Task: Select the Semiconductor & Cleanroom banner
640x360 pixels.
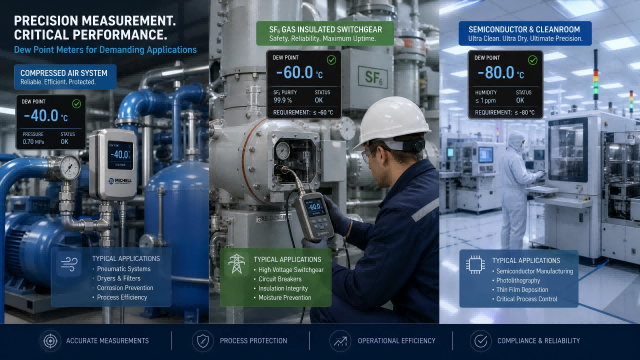Action: click(x=525, y=33)
